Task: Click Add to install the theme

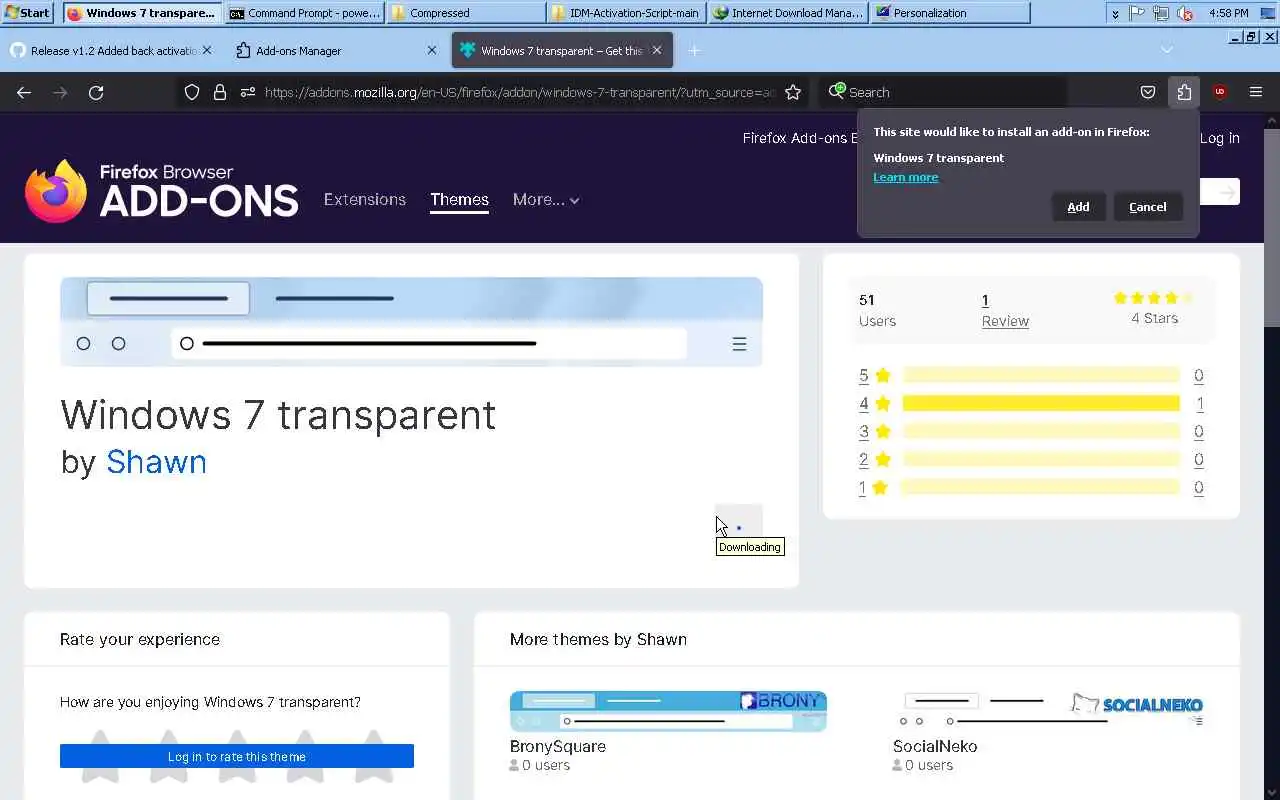Action: coord(1078,207)
